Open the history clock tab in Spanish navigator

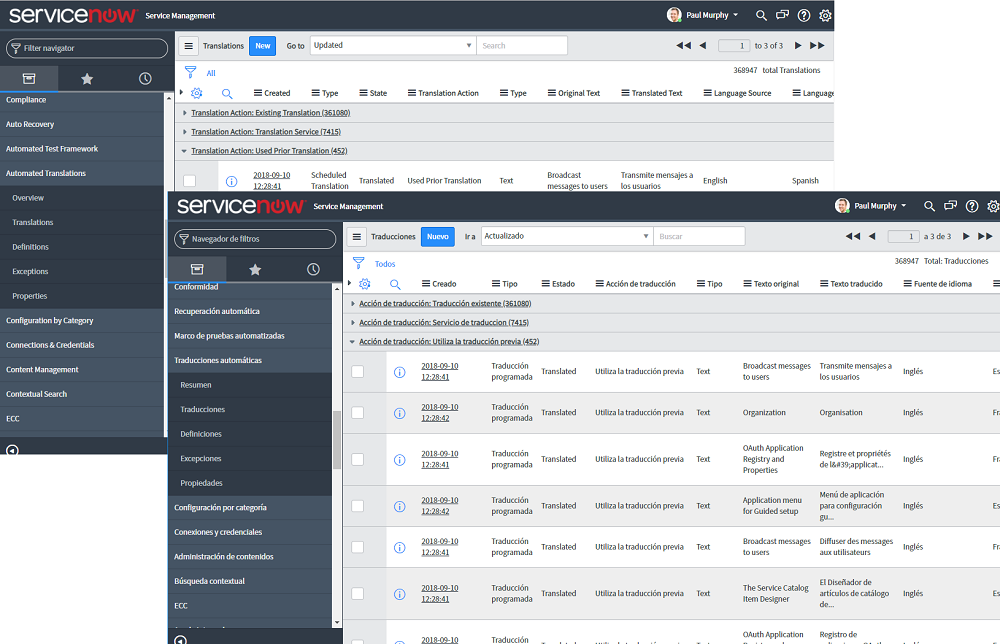coord(313,269)
